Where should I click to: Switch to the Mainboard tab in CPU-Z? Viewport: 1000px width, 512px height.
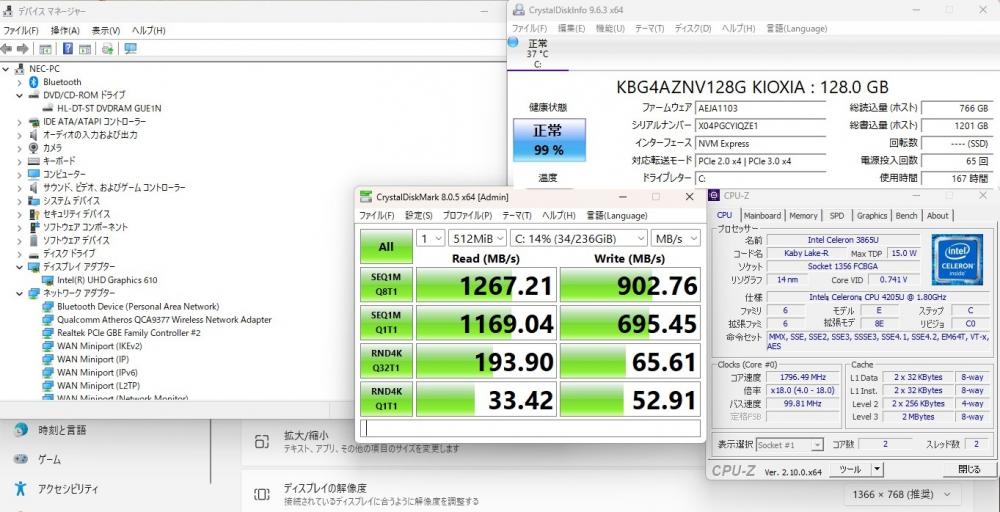[x=763, y=216]
